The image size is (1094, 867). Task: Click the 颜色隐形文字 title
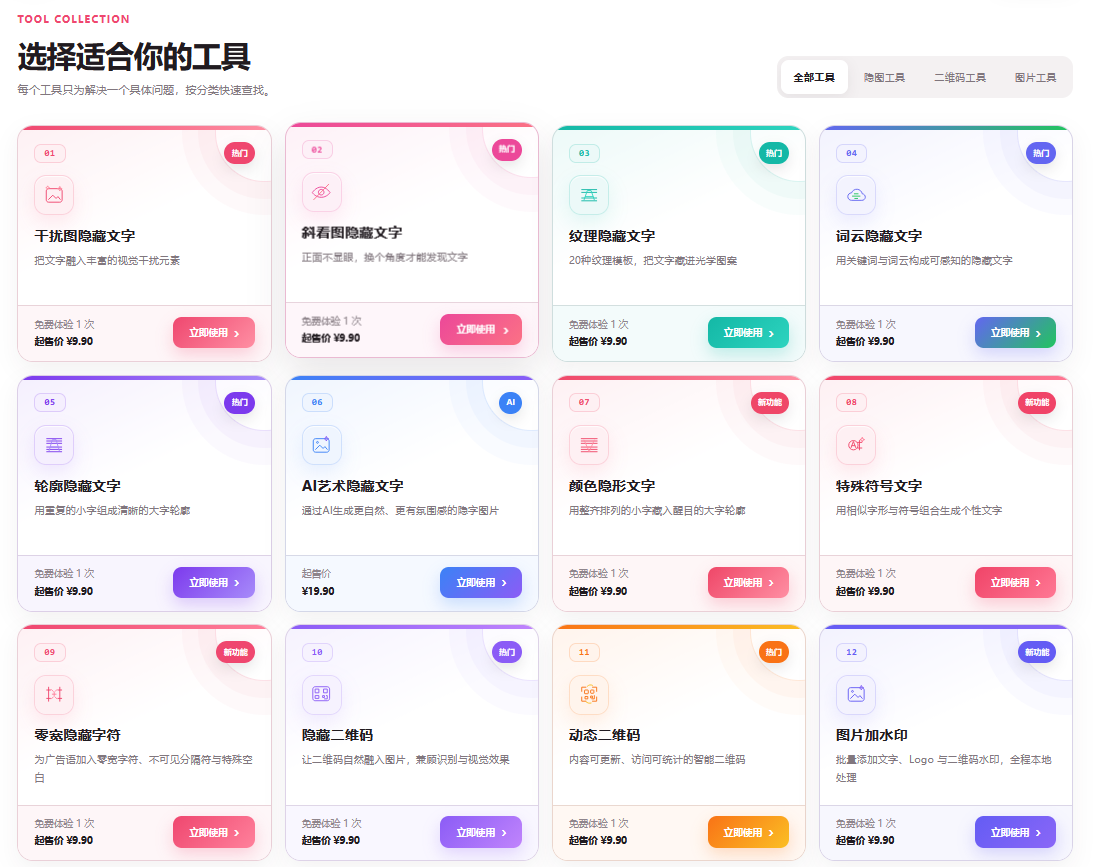pos(612,485)
